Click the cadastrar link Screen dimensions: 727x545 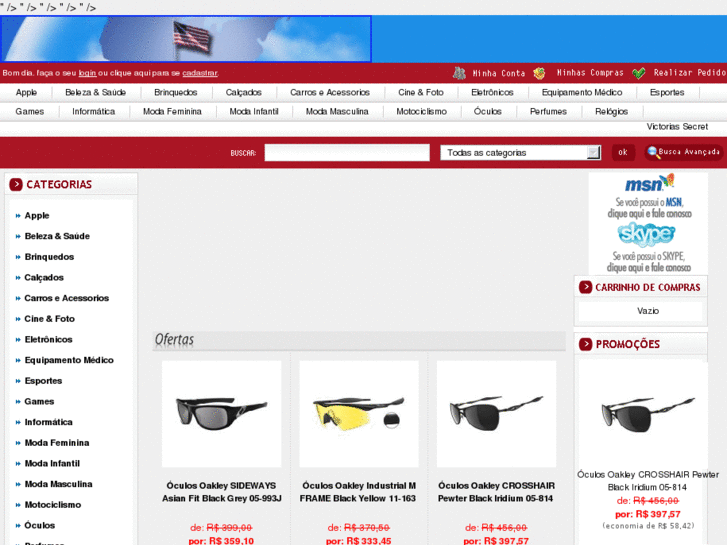tap(200, 73)
